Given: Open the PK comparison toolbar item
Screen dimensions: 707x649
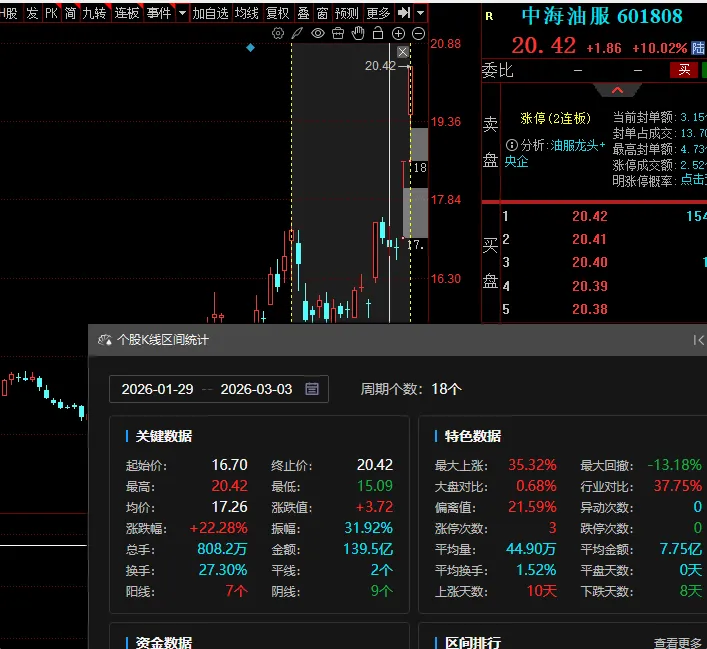Looking at the screenshot, I should 51,14.
